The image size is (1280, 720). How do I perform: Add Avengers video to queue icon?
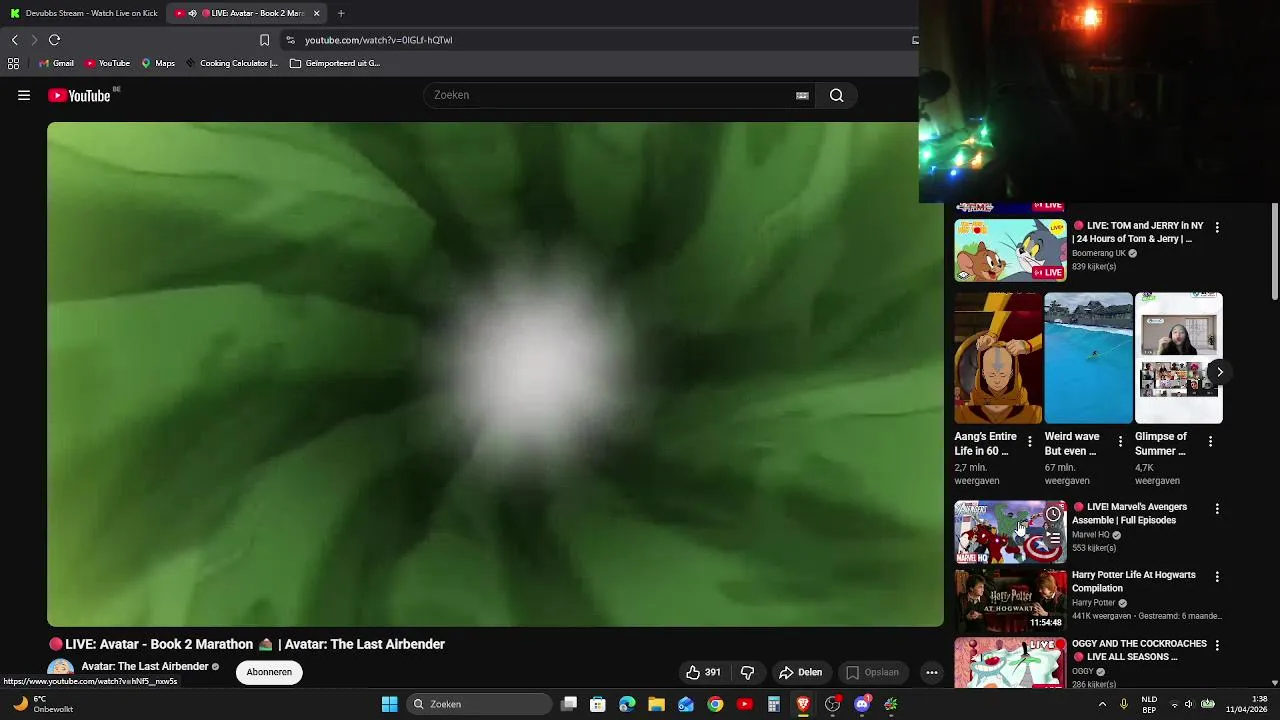coord(1053,538)
